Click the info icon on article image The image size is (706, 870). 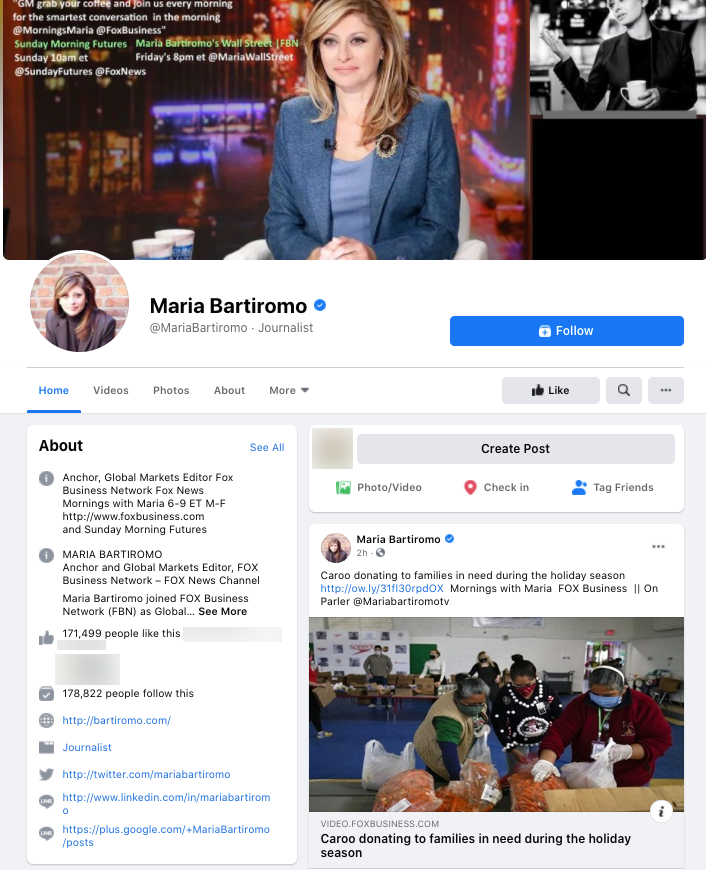(661, 812)
